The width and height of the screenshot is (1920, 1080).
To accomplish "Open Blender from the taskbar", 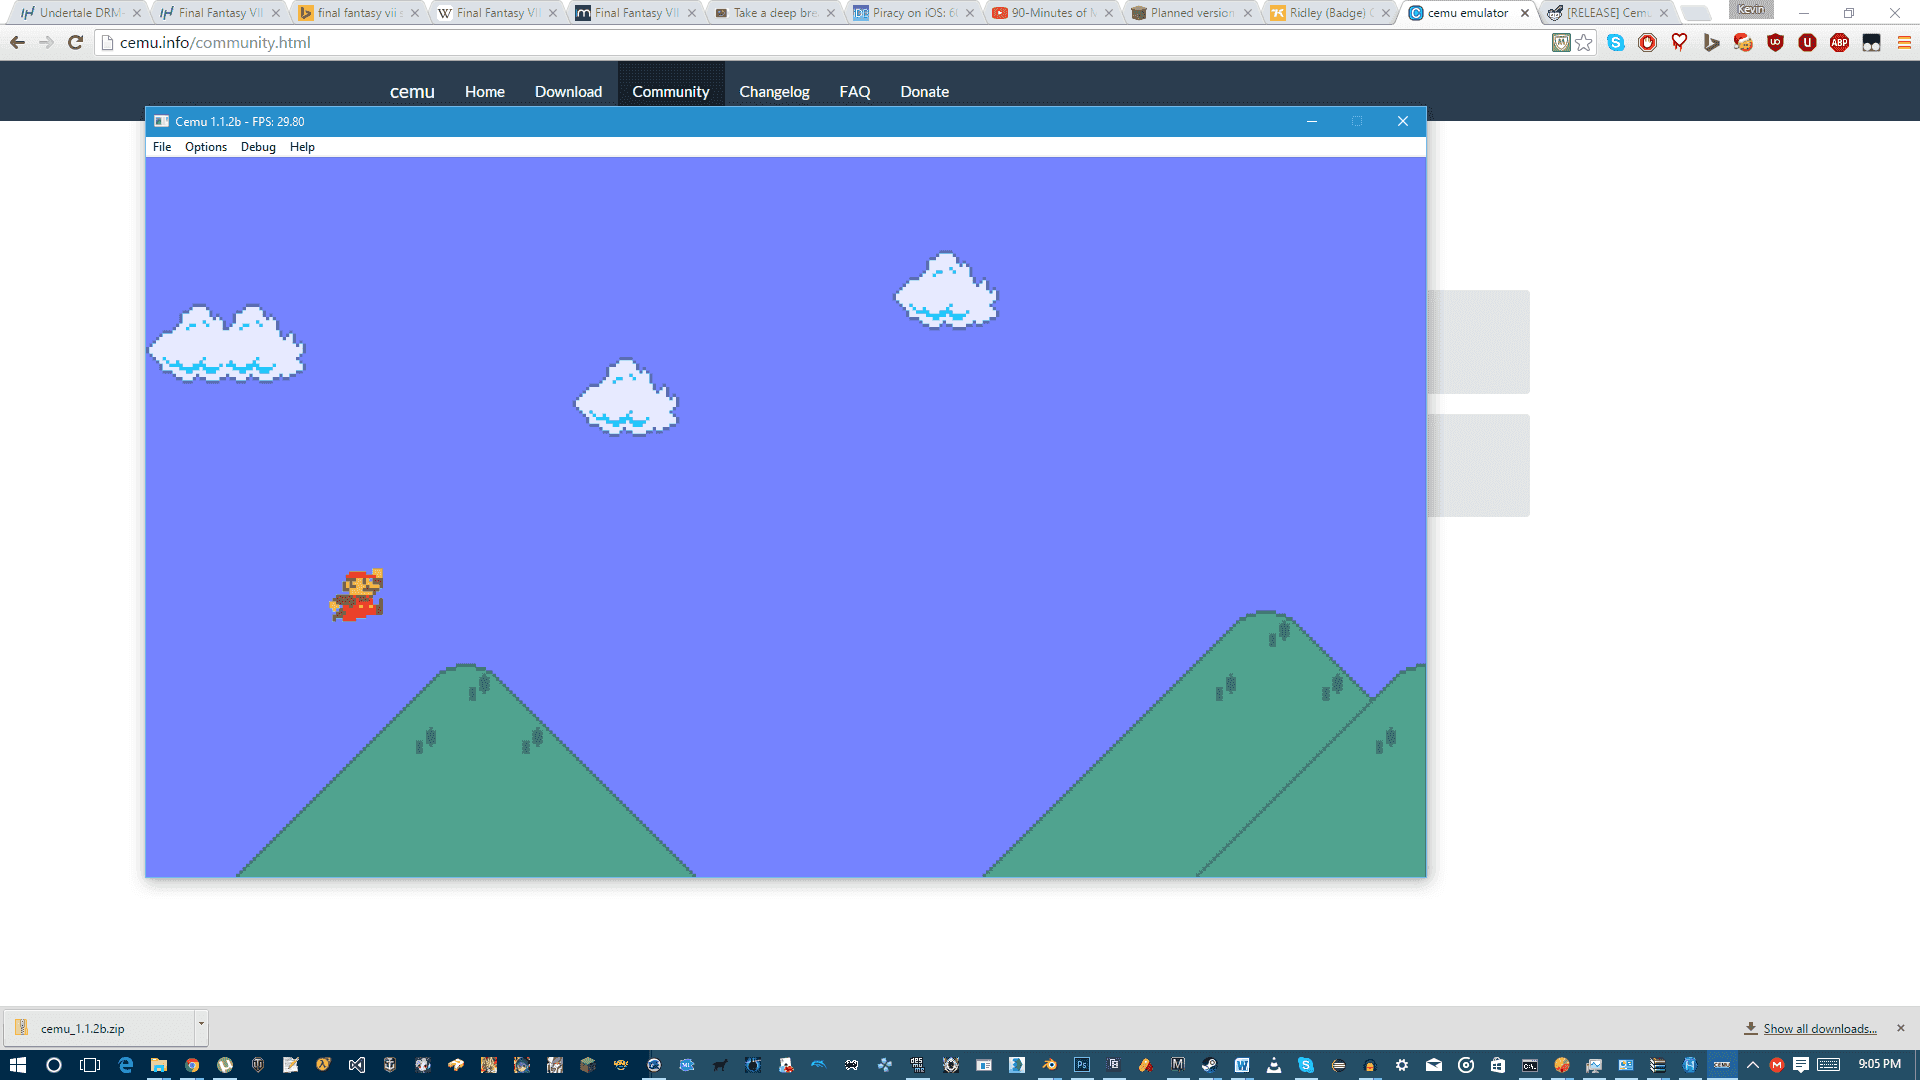I will click(1049, 1065).
